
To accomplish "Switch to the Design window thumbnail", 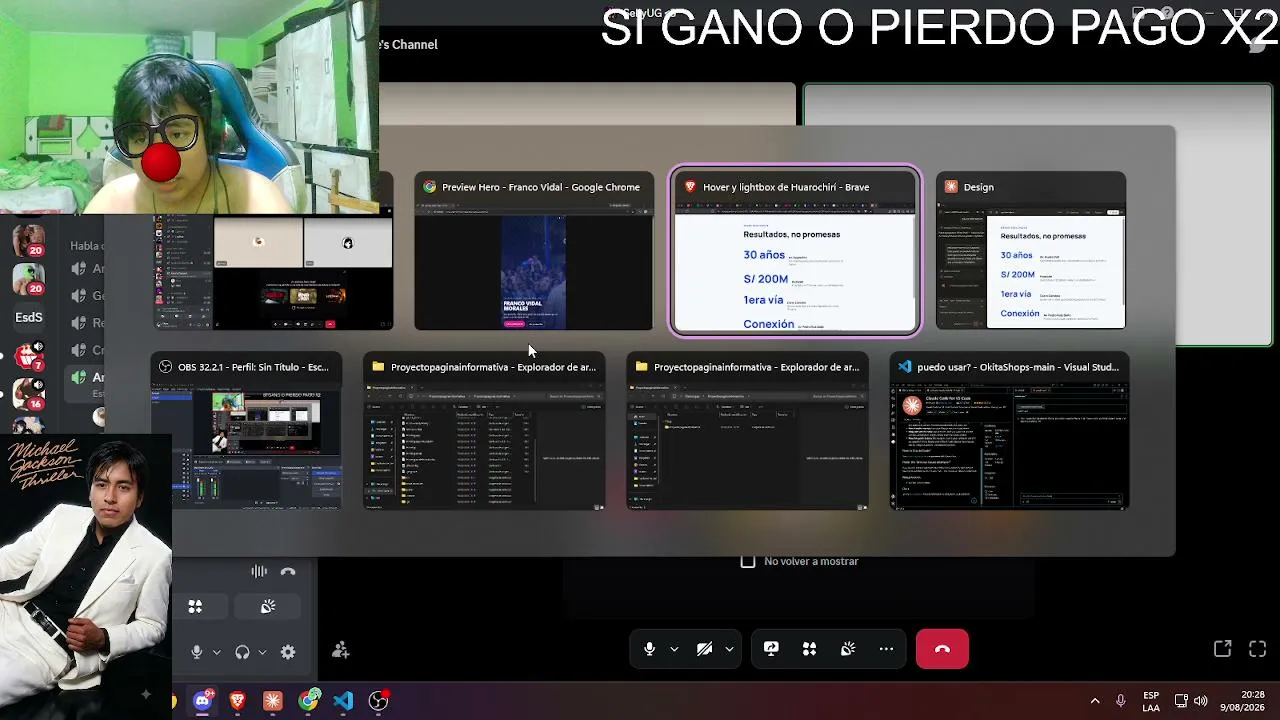I will tap(1031, 251).
